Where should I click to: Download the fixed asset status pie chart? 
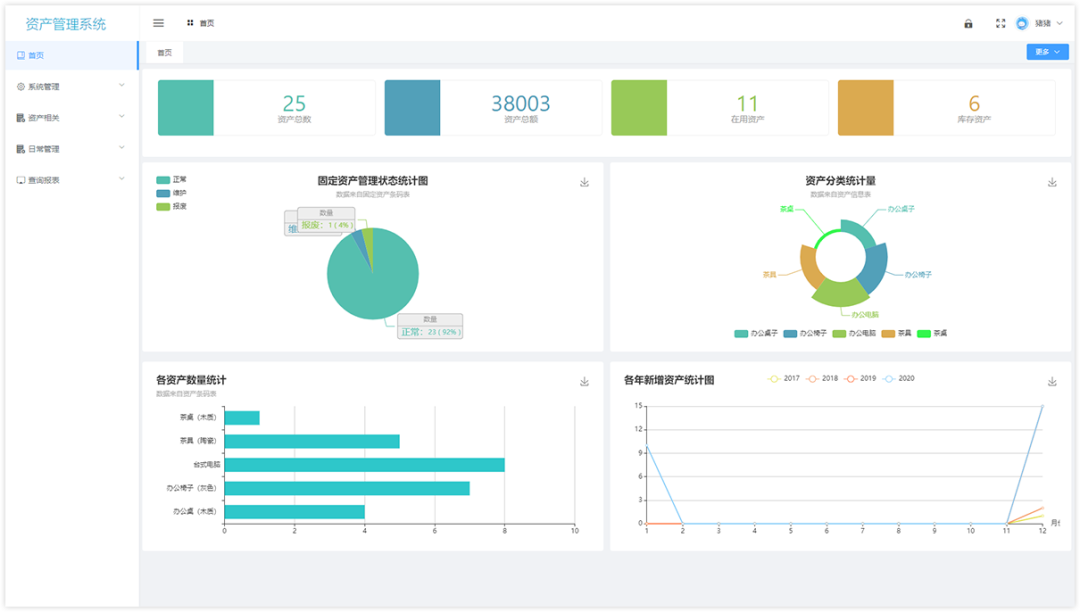tap(584, 182)
